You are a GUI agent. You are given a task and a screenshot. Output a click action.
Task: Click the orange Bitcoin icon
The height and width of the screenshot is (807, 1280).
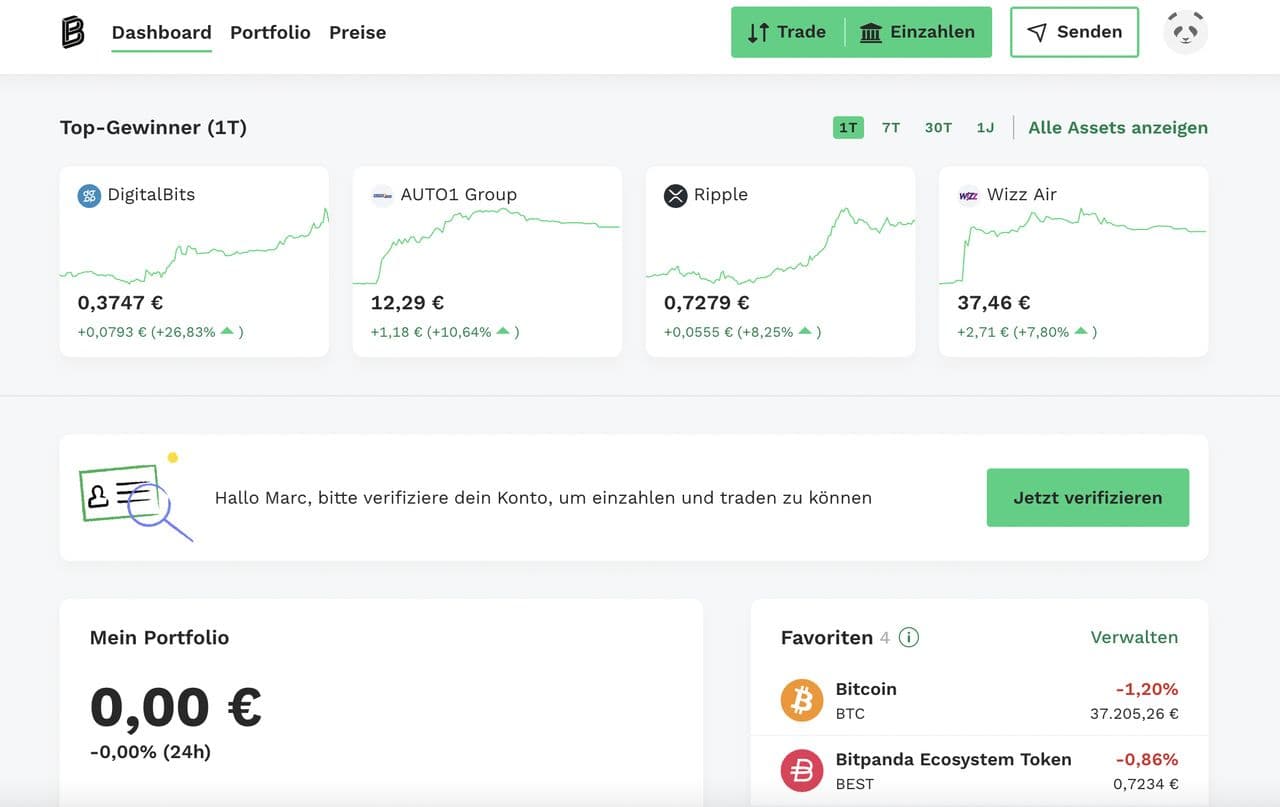pos(801,700)
